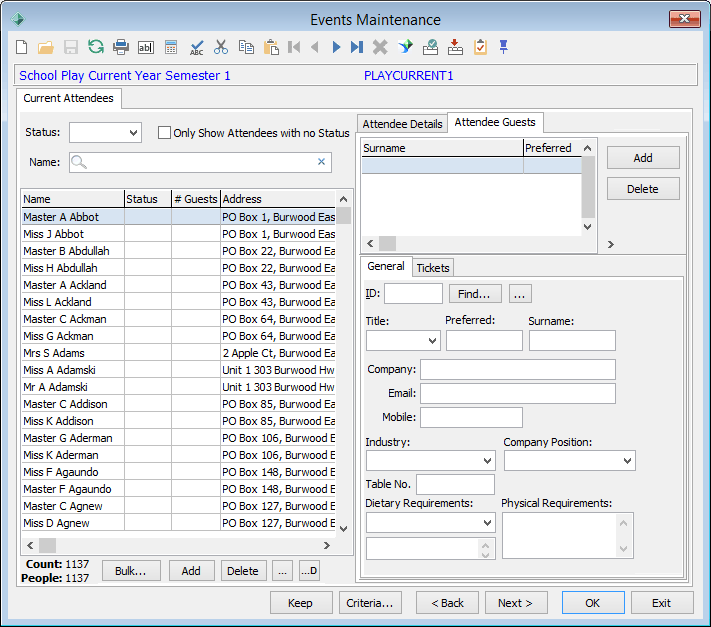711x627 pixels.
Task: Click the Next > button
Action: [x=516, y=603]
